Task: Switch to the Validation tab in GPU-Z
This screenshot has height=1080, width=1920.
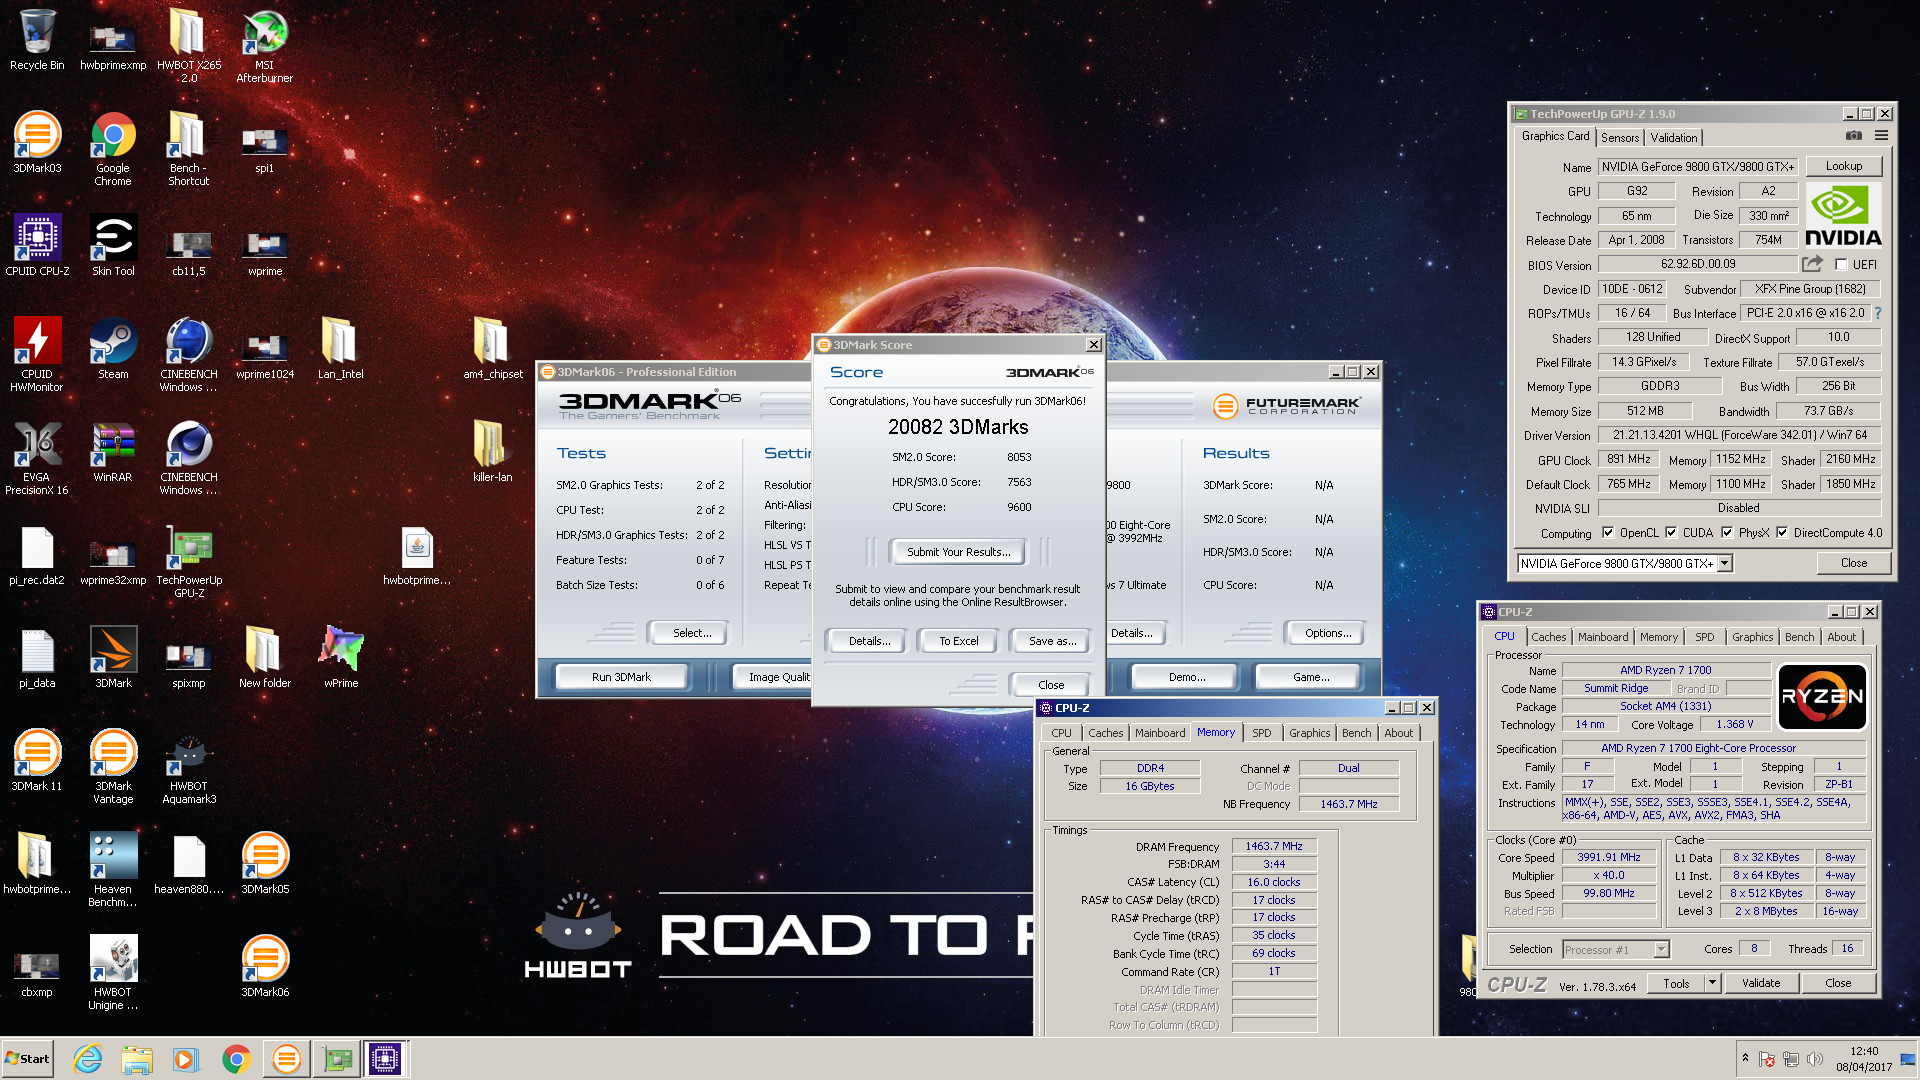Action: [1674, 138]
